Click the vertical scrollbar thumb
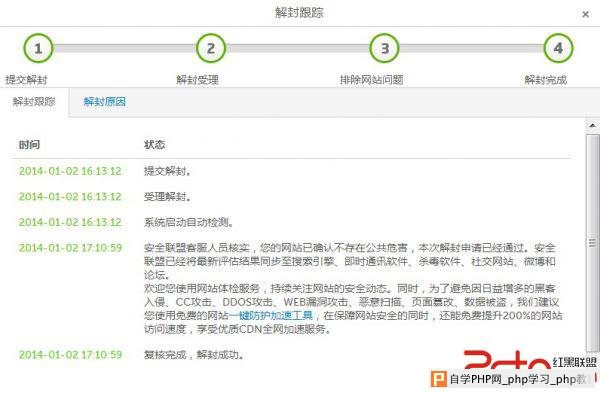600x393 pixels. click(x=592, y=242)
